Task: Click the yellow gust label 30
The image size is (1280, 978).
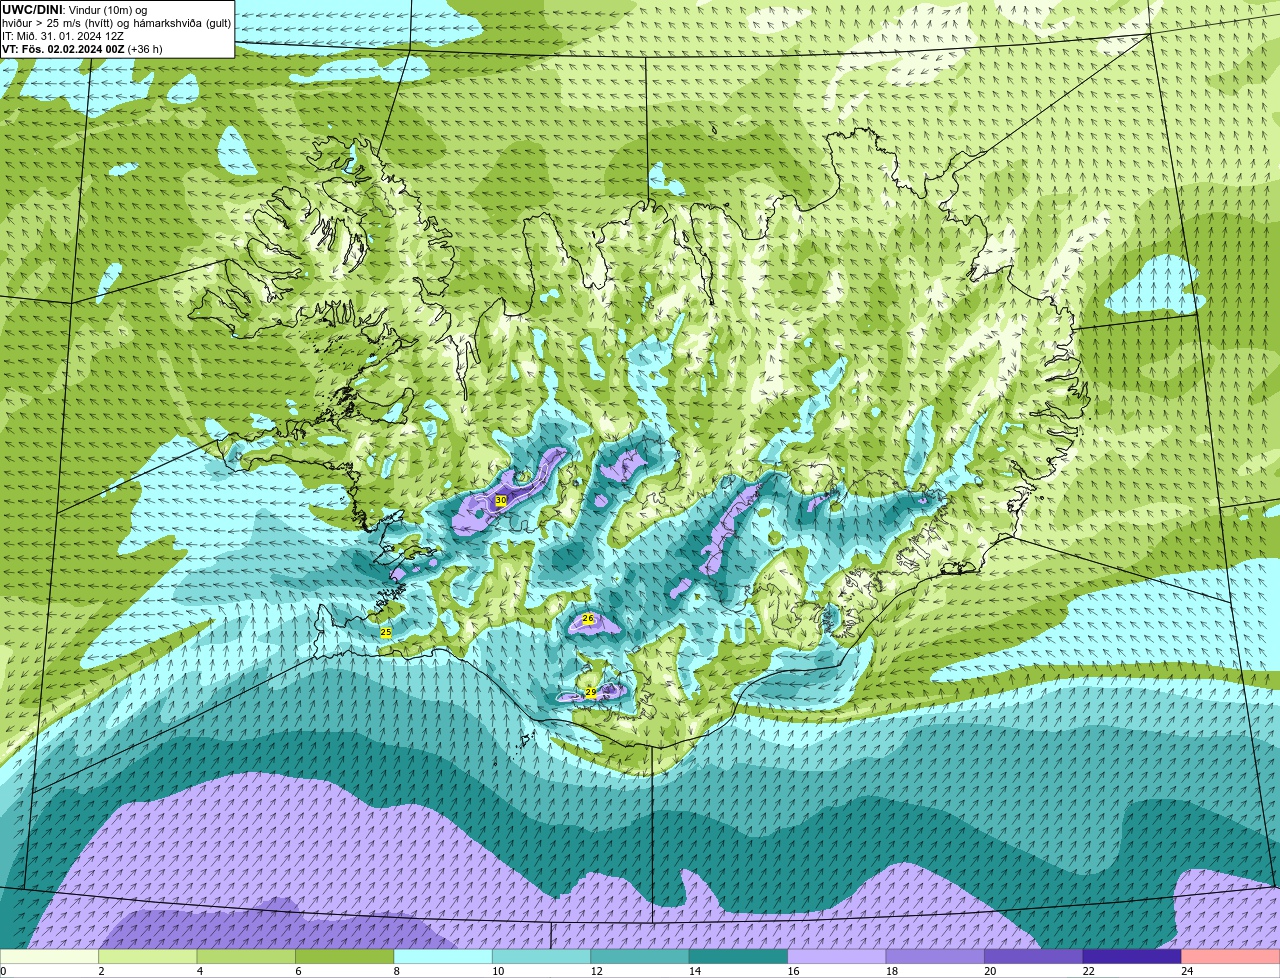Action: [501, 500]
